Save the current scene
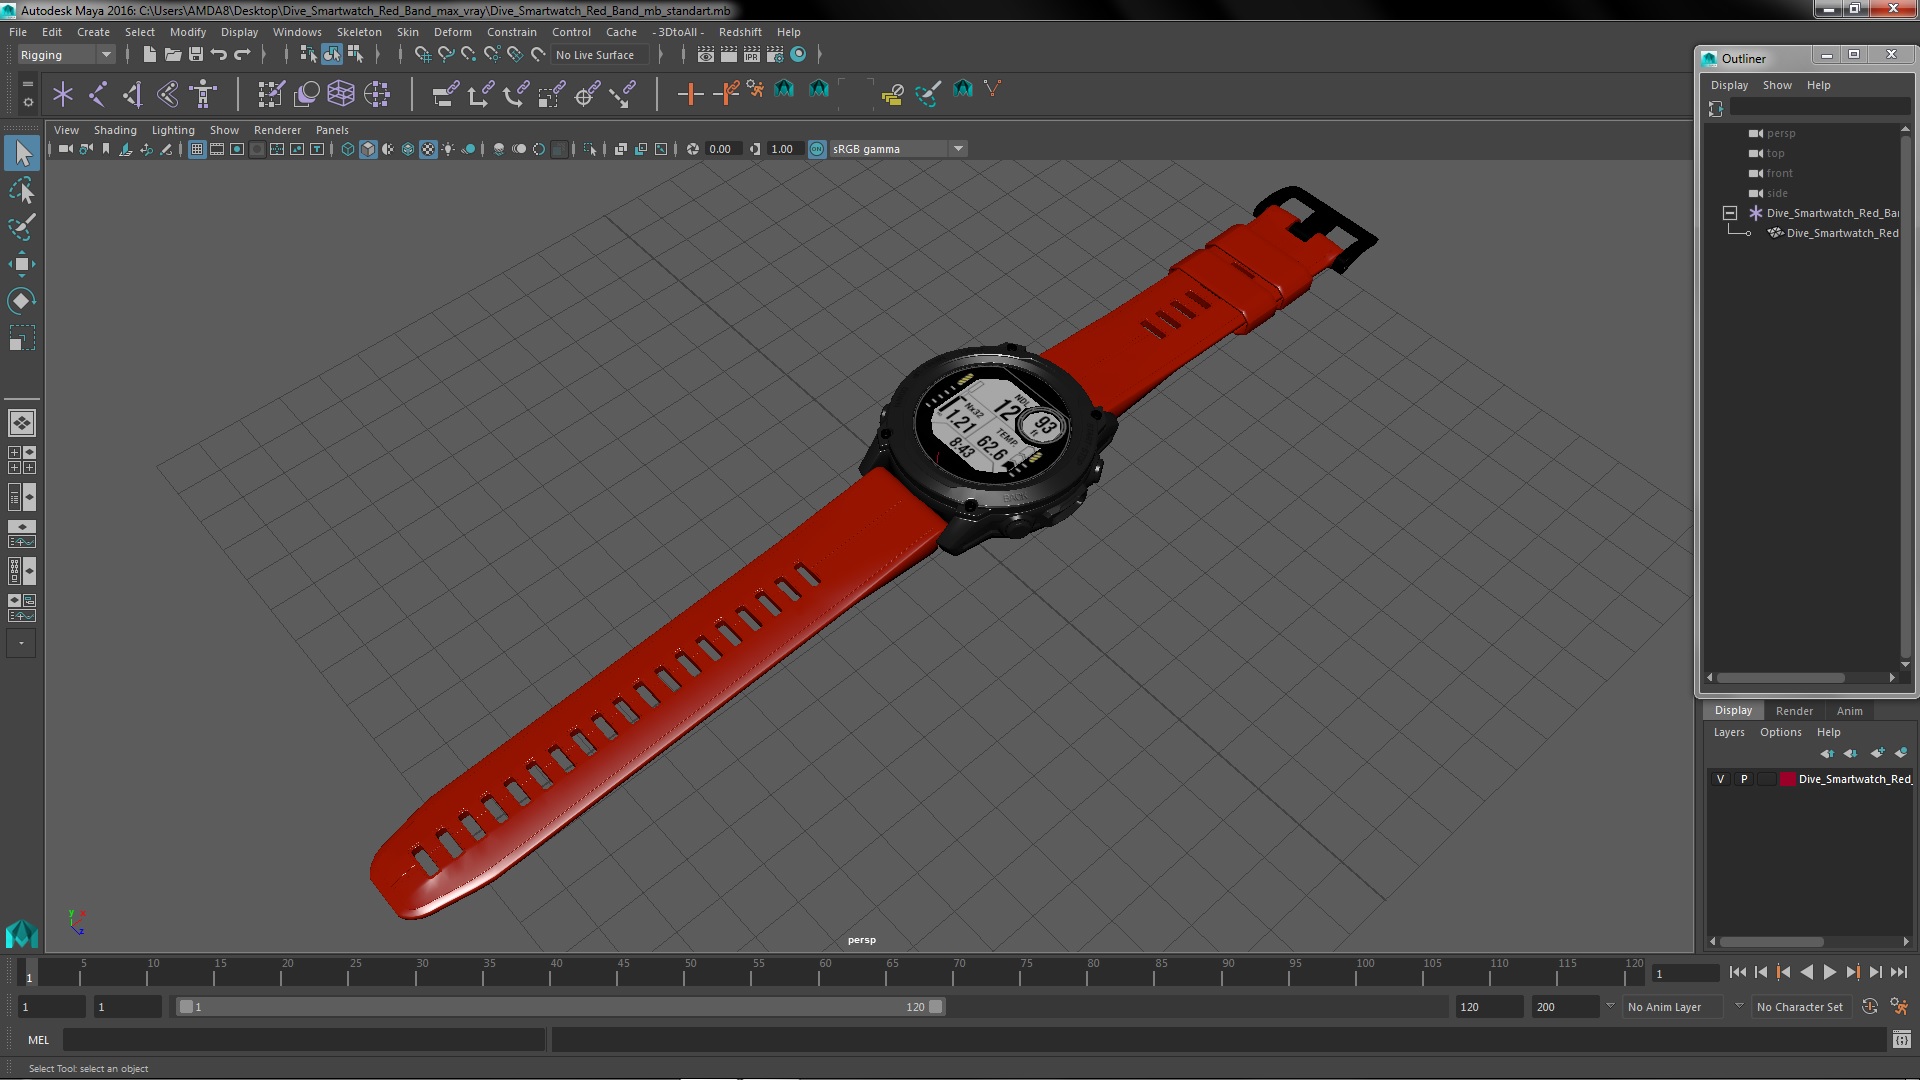Screen dimensions: 1920x1080 click(x=196, y=55)
